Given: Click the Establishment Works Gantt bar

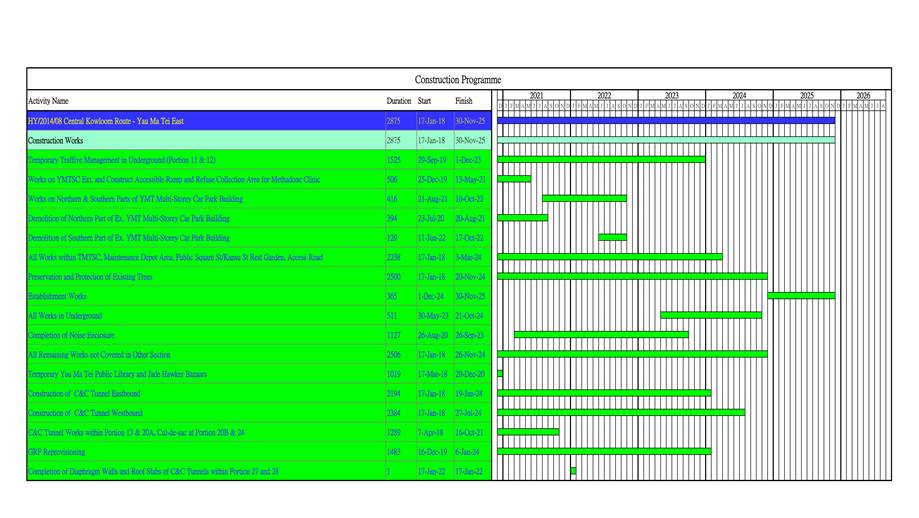Looking at the screenshot, I should pyautogui.click(x=801, y=296).
